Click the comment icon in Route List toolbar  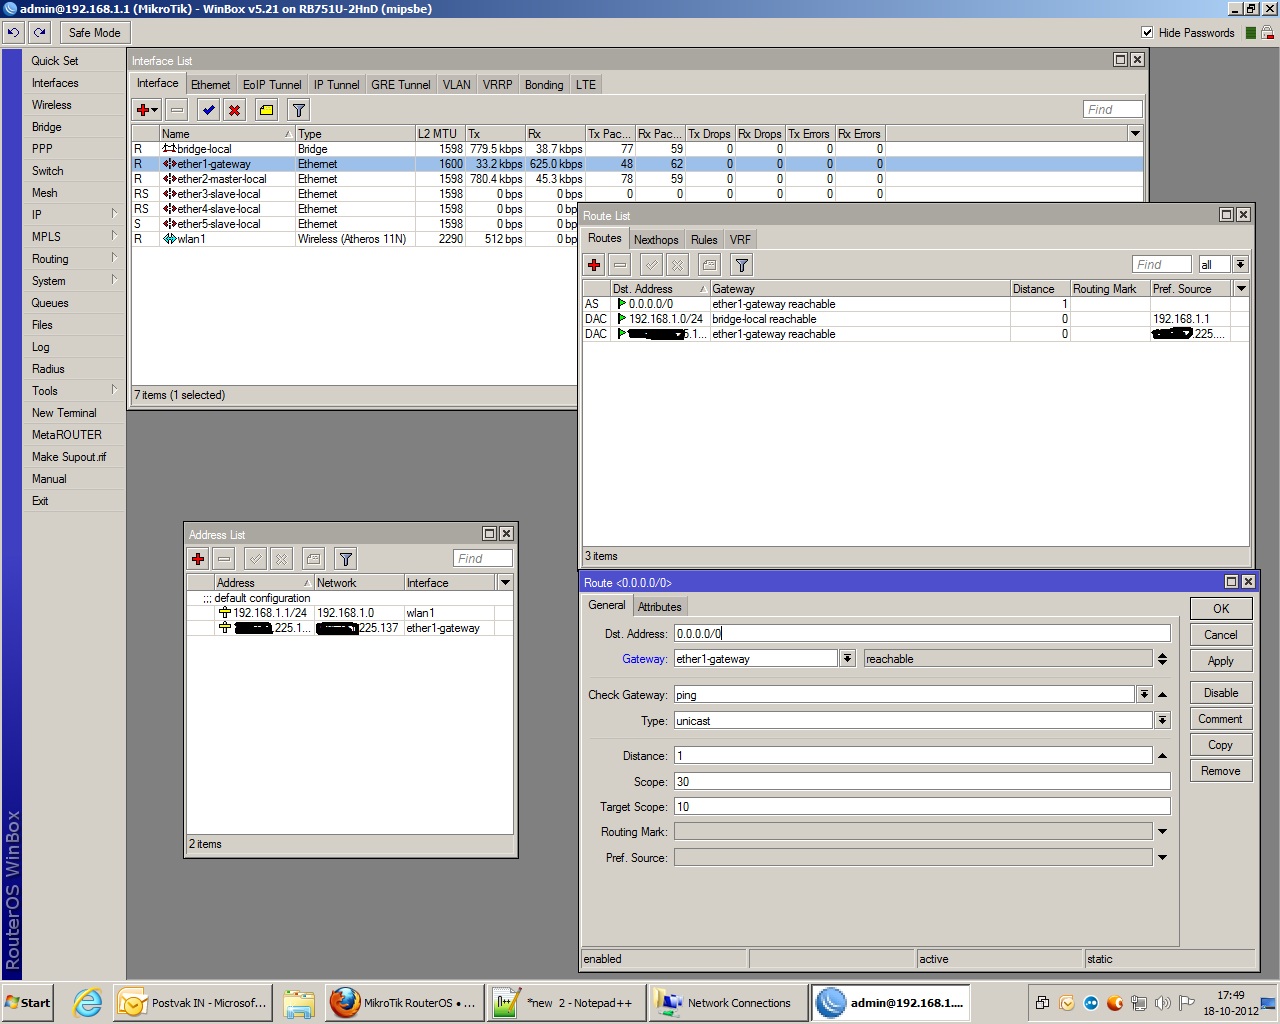(x=709, y=265)
